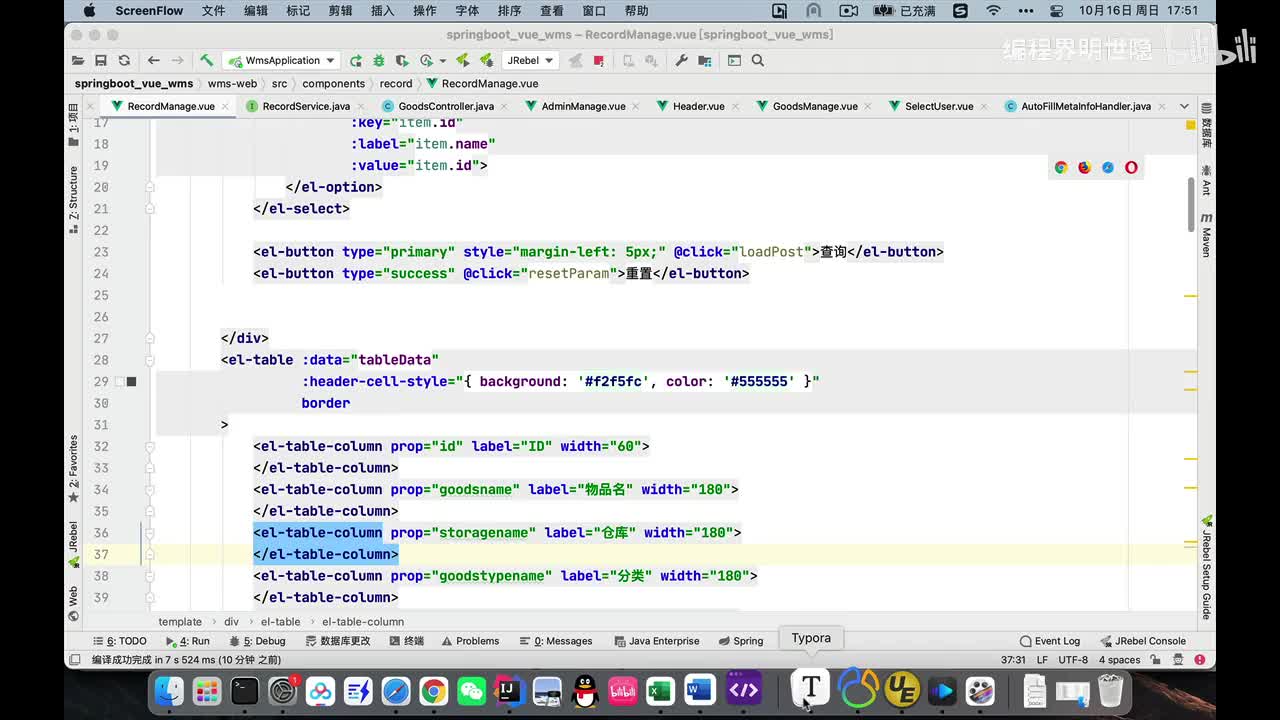This screenshot has width=1280, height=720.
Task: Click the Save All toolbar icon
Action: point(101,60)
